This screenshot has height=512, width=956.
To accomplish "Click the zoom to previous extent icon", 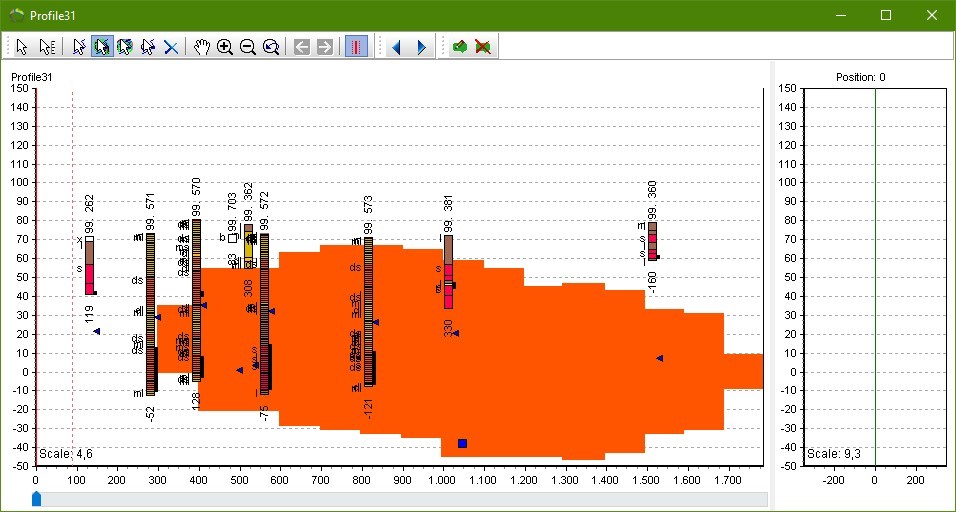I will tap(271, 47).
